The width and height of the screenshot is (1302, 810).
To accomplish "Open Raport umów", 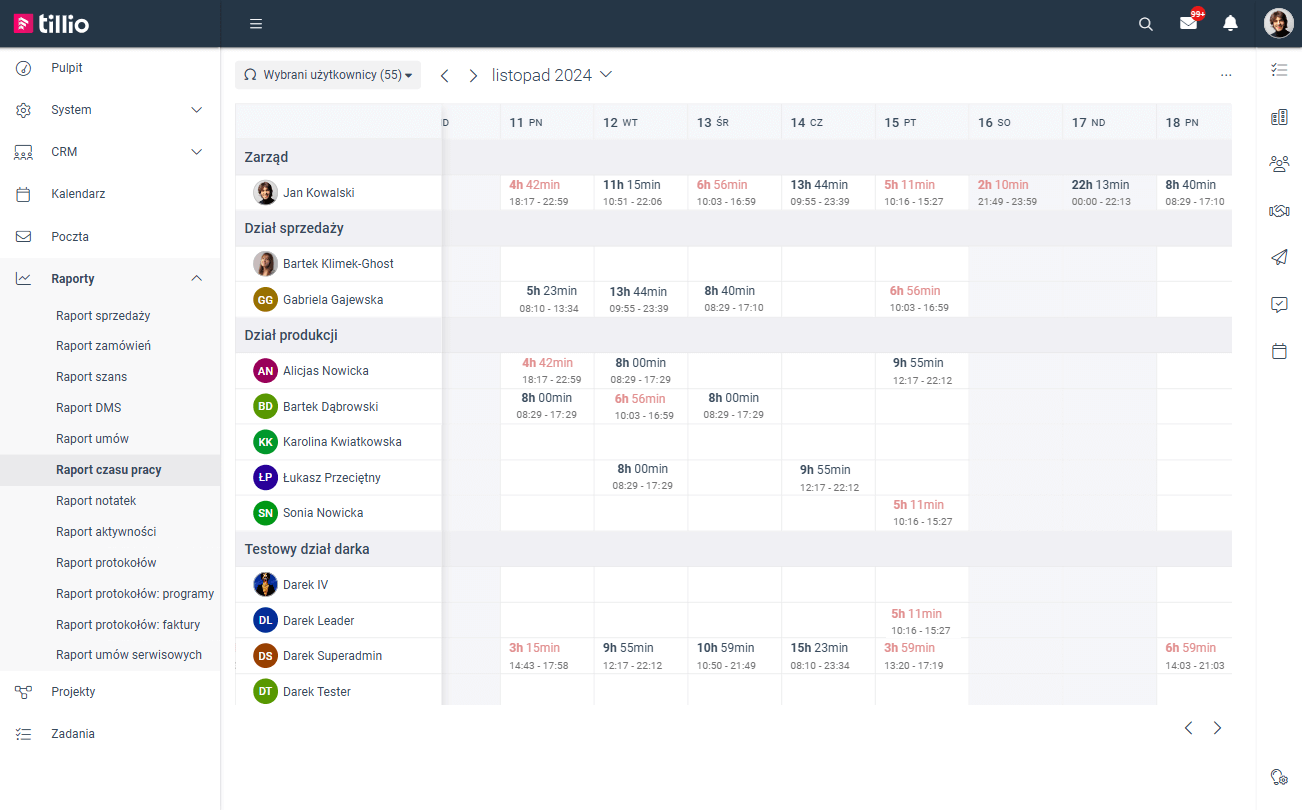I will [x=92, y=439].
